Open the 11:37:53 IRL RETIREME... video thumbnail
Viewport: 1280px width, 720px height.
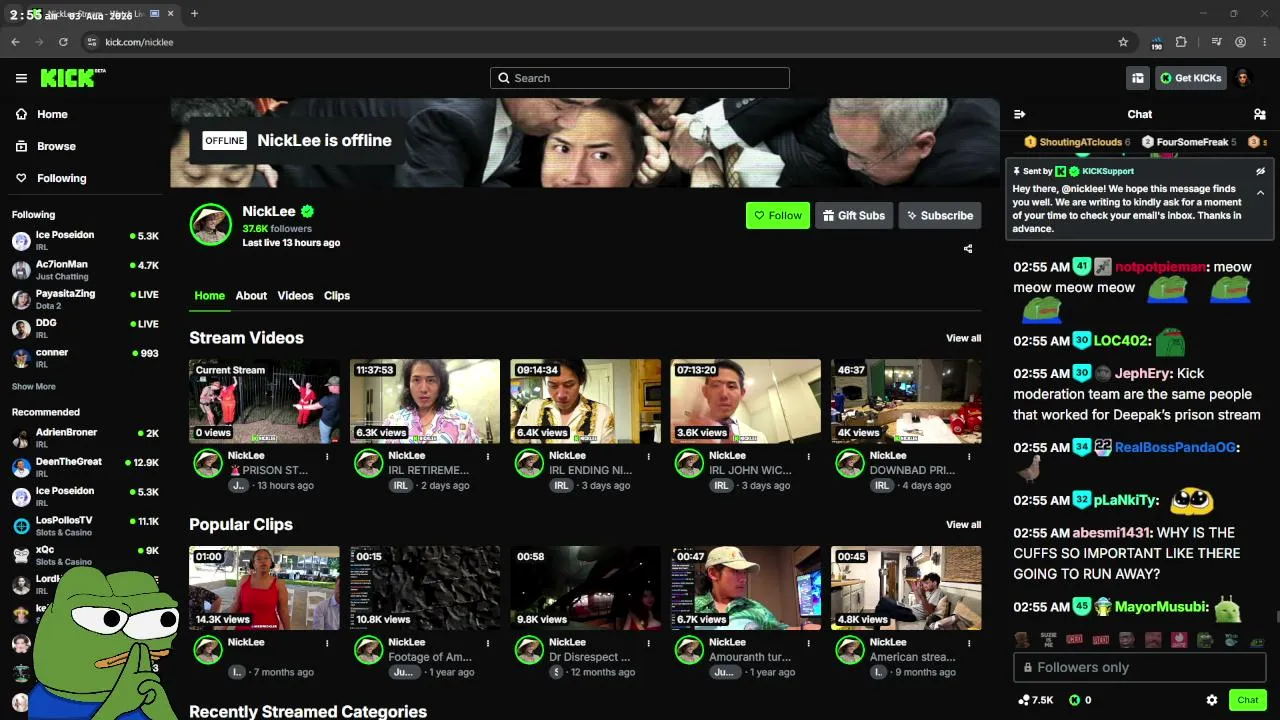(x=425, y=401)
